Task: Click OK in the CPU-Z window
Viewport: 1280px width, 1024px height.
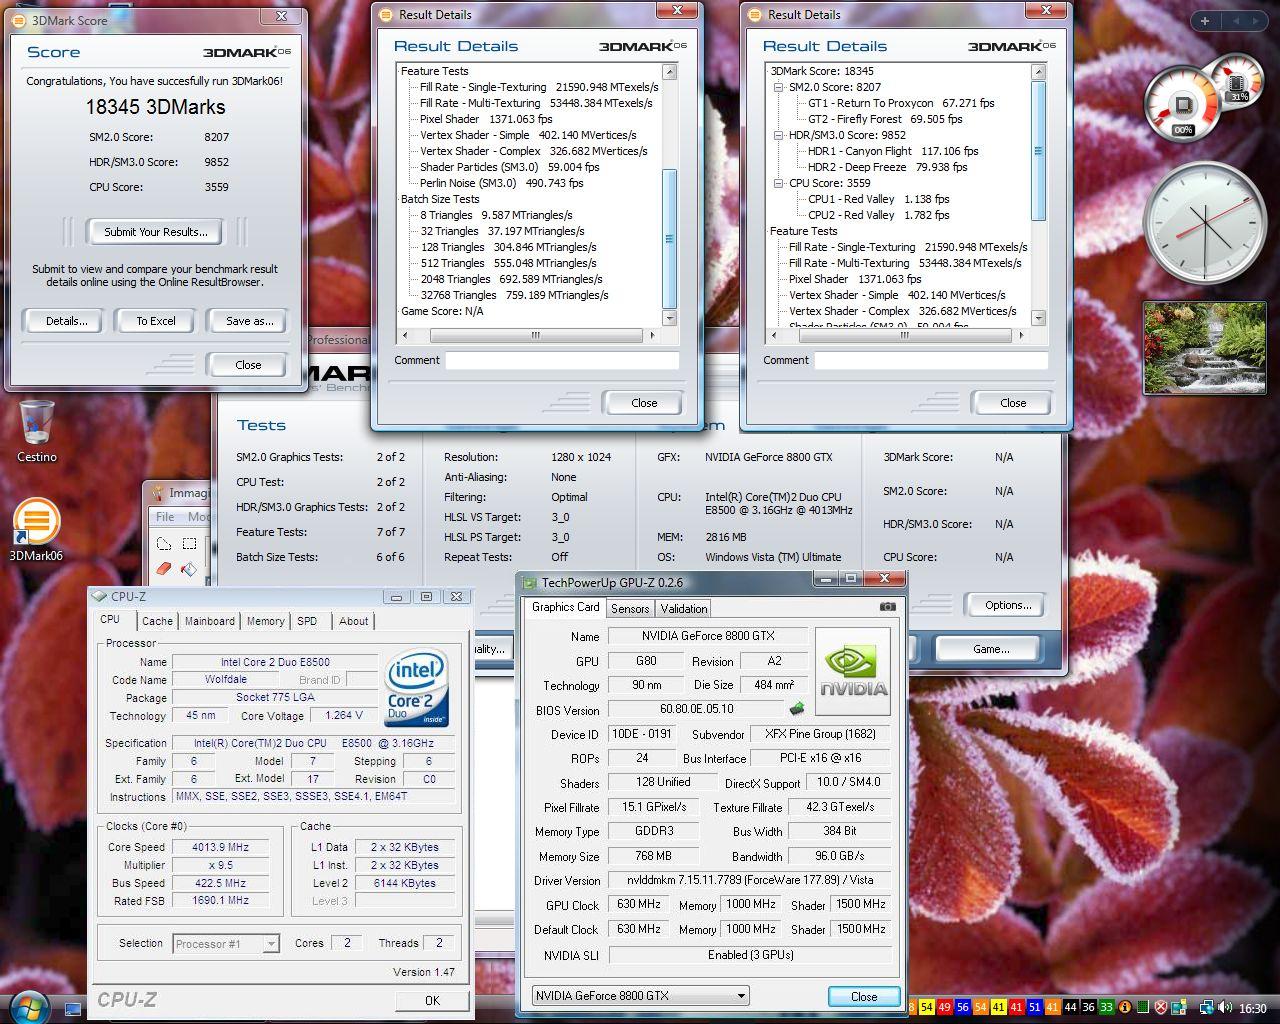Action: [432, 1000]
